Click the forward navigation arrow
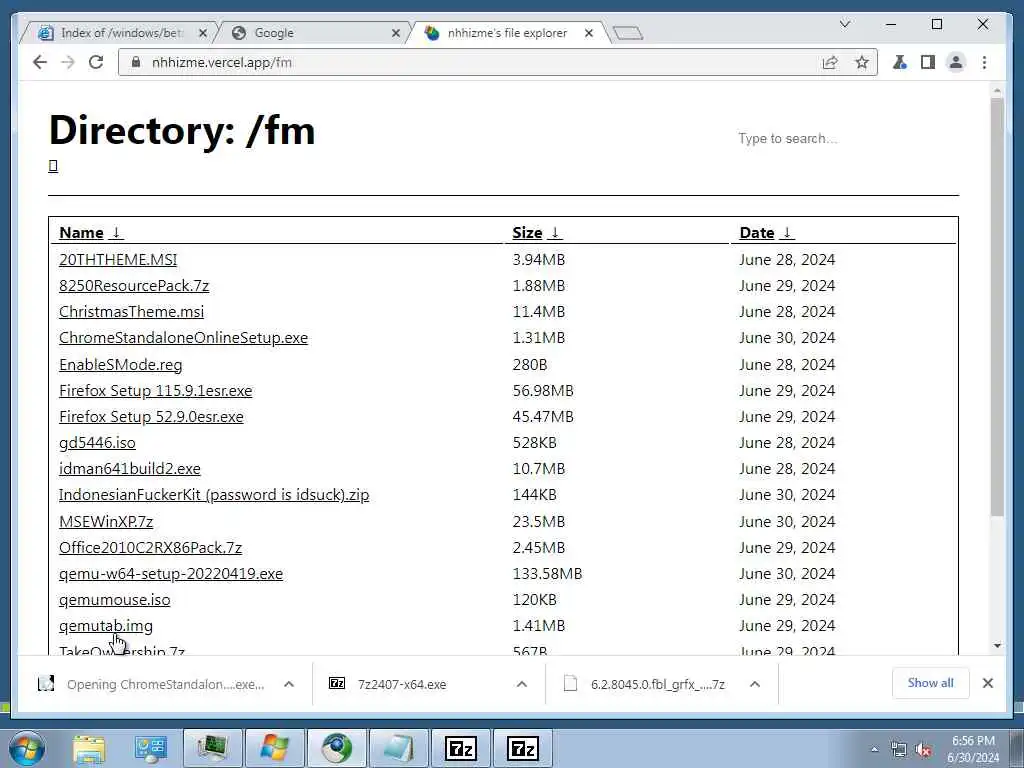The width and height of the screenshot is (1024, 768). click(68, 62)
